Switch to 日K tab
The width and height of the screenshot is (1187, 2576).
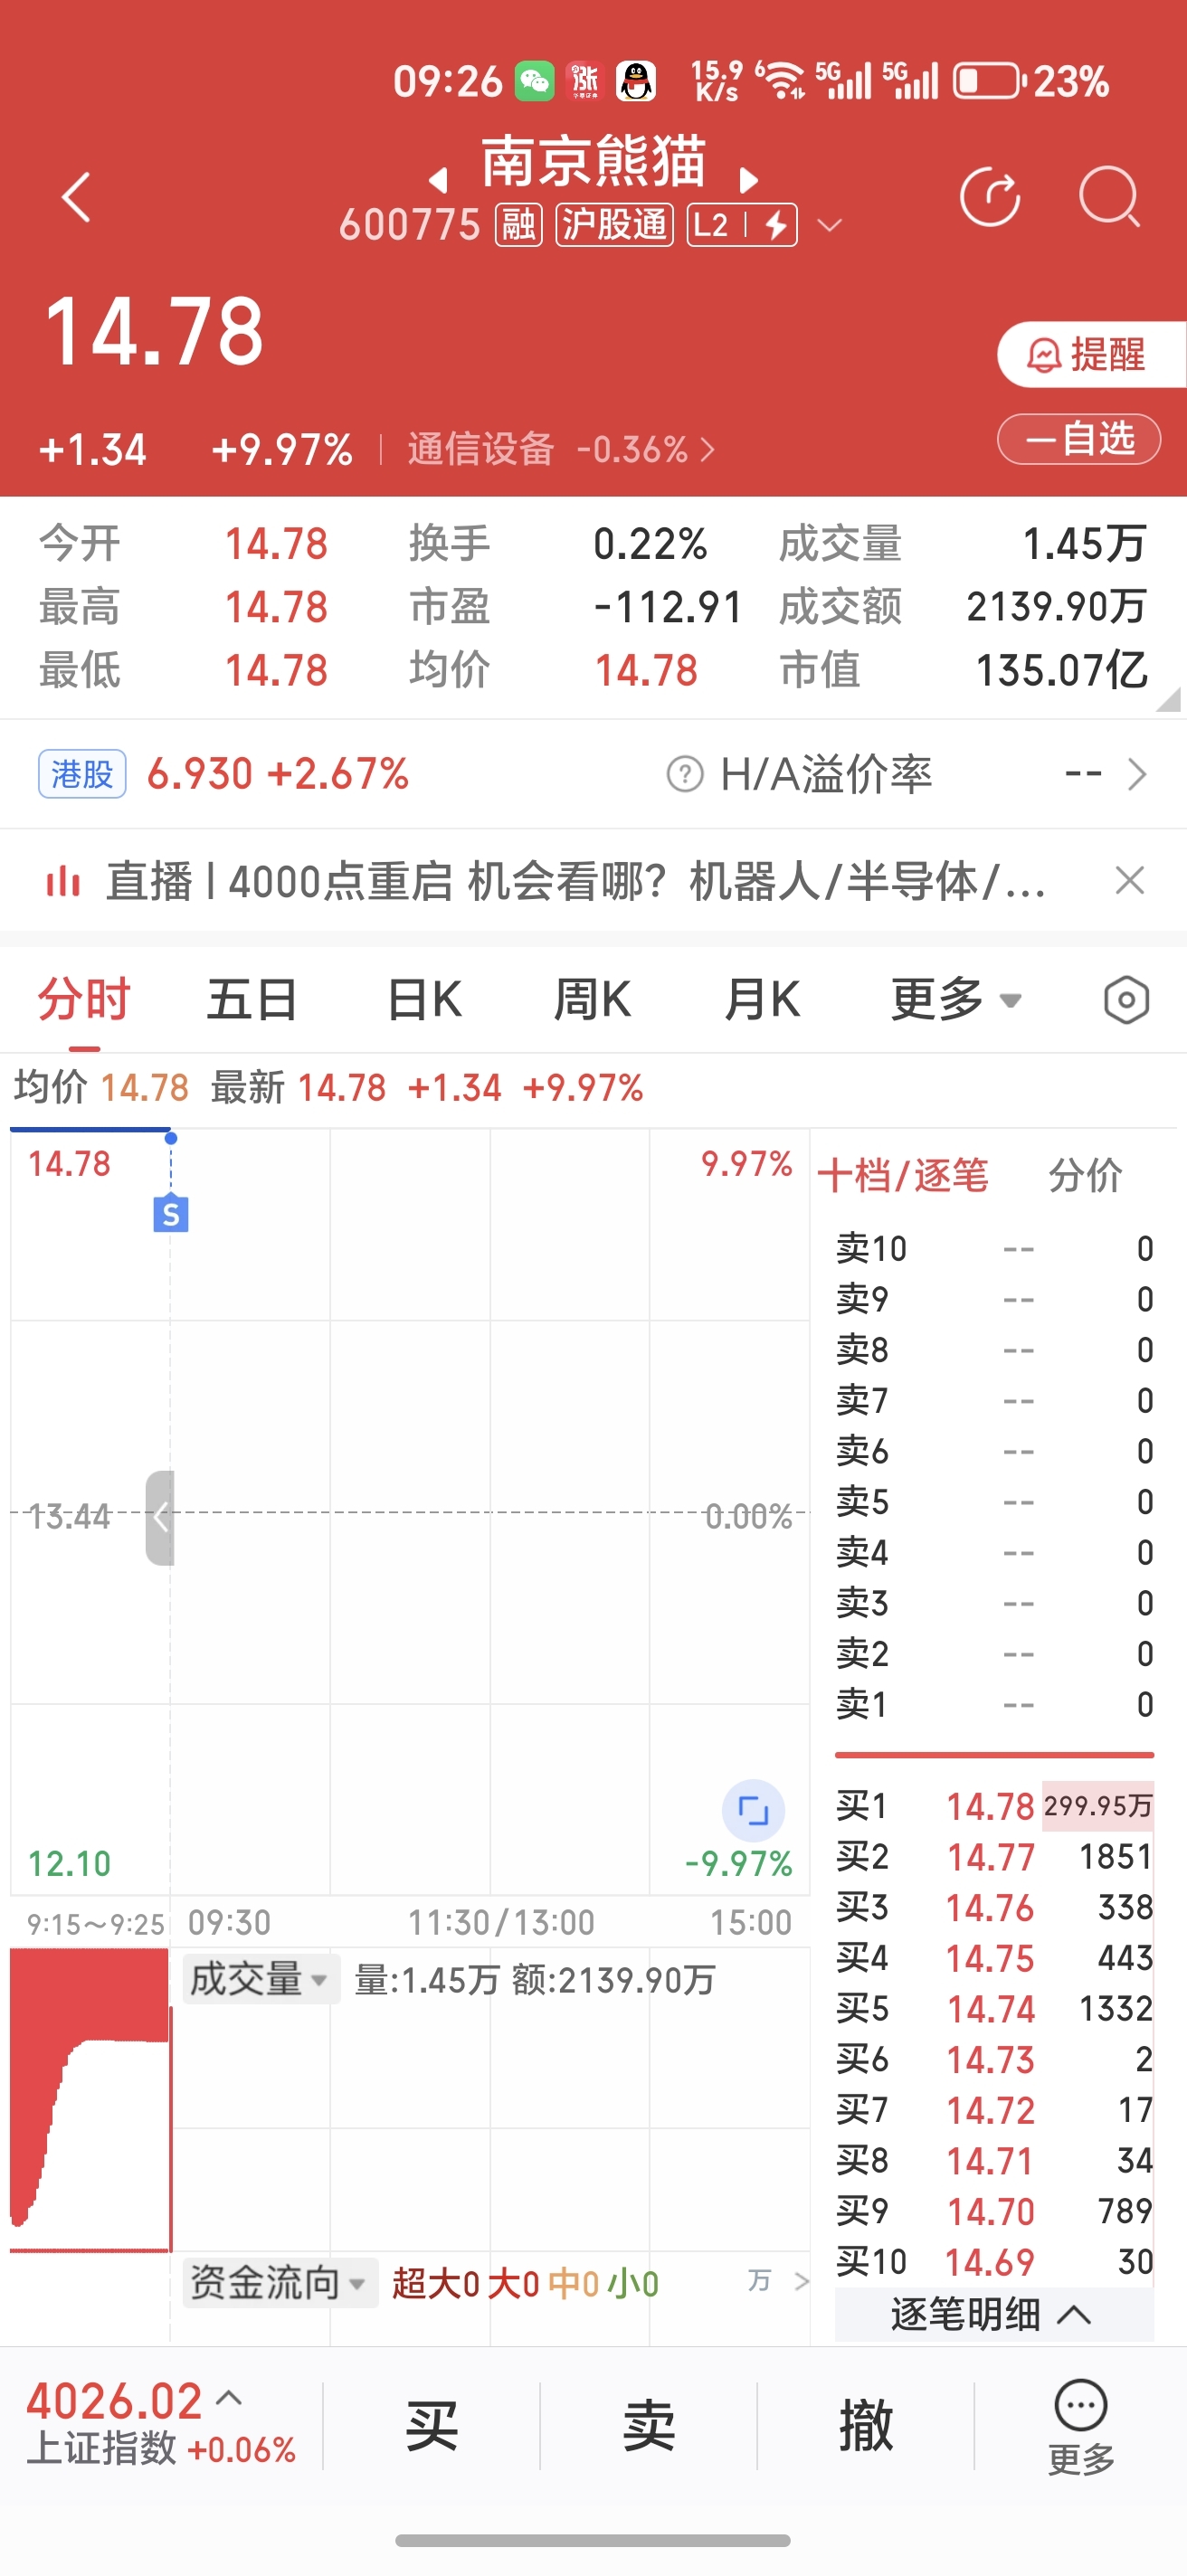click(x=424, y=999)
